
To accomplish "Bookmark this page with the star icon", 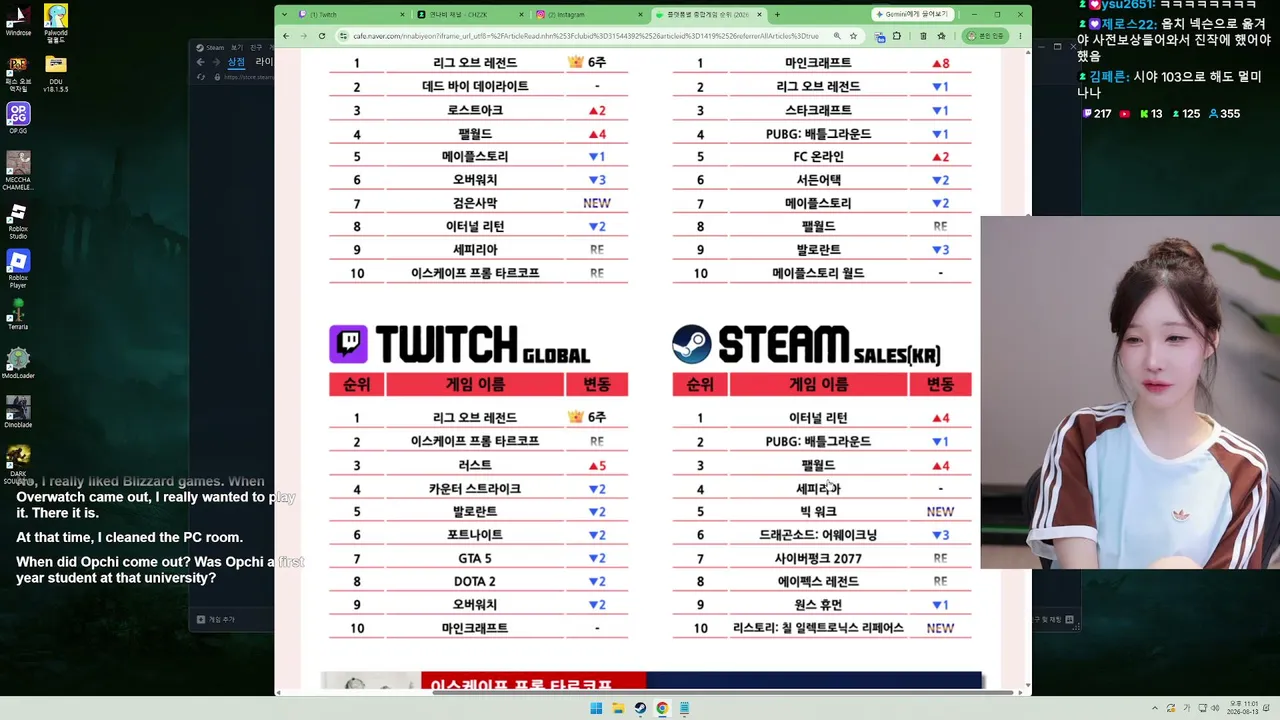I will pyautogui.click(x=853, y=36).
